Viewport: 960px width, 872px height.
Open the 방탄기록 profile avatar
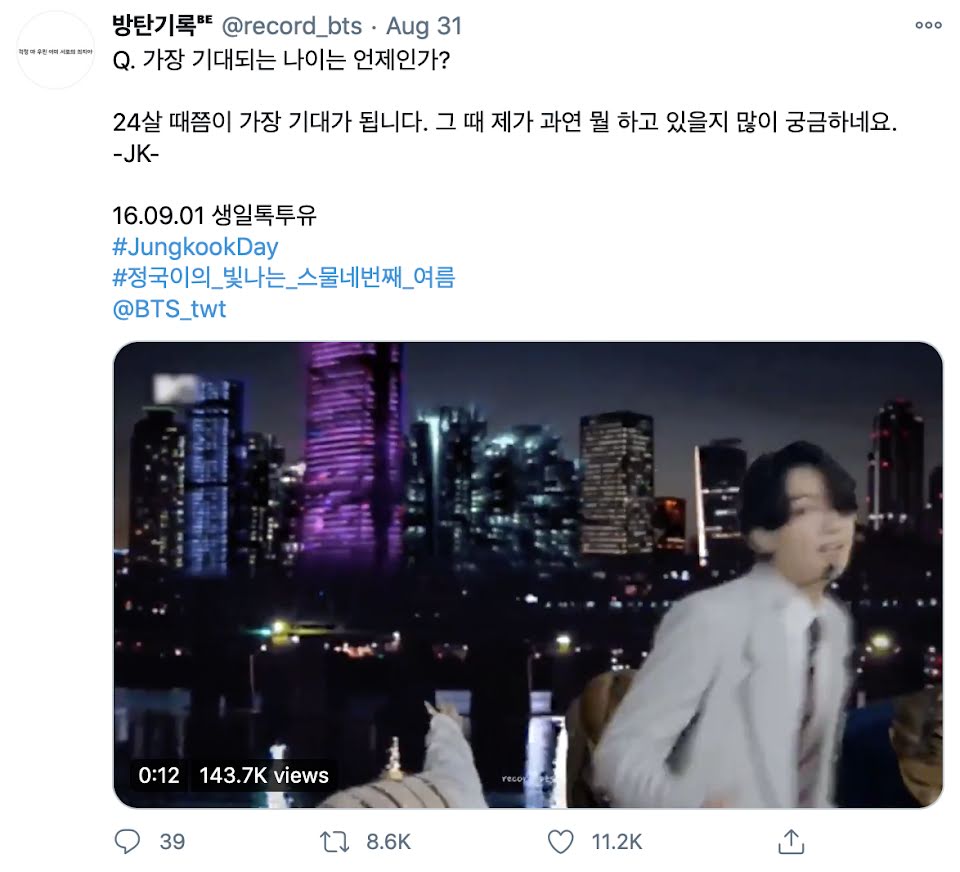[56, 51]
